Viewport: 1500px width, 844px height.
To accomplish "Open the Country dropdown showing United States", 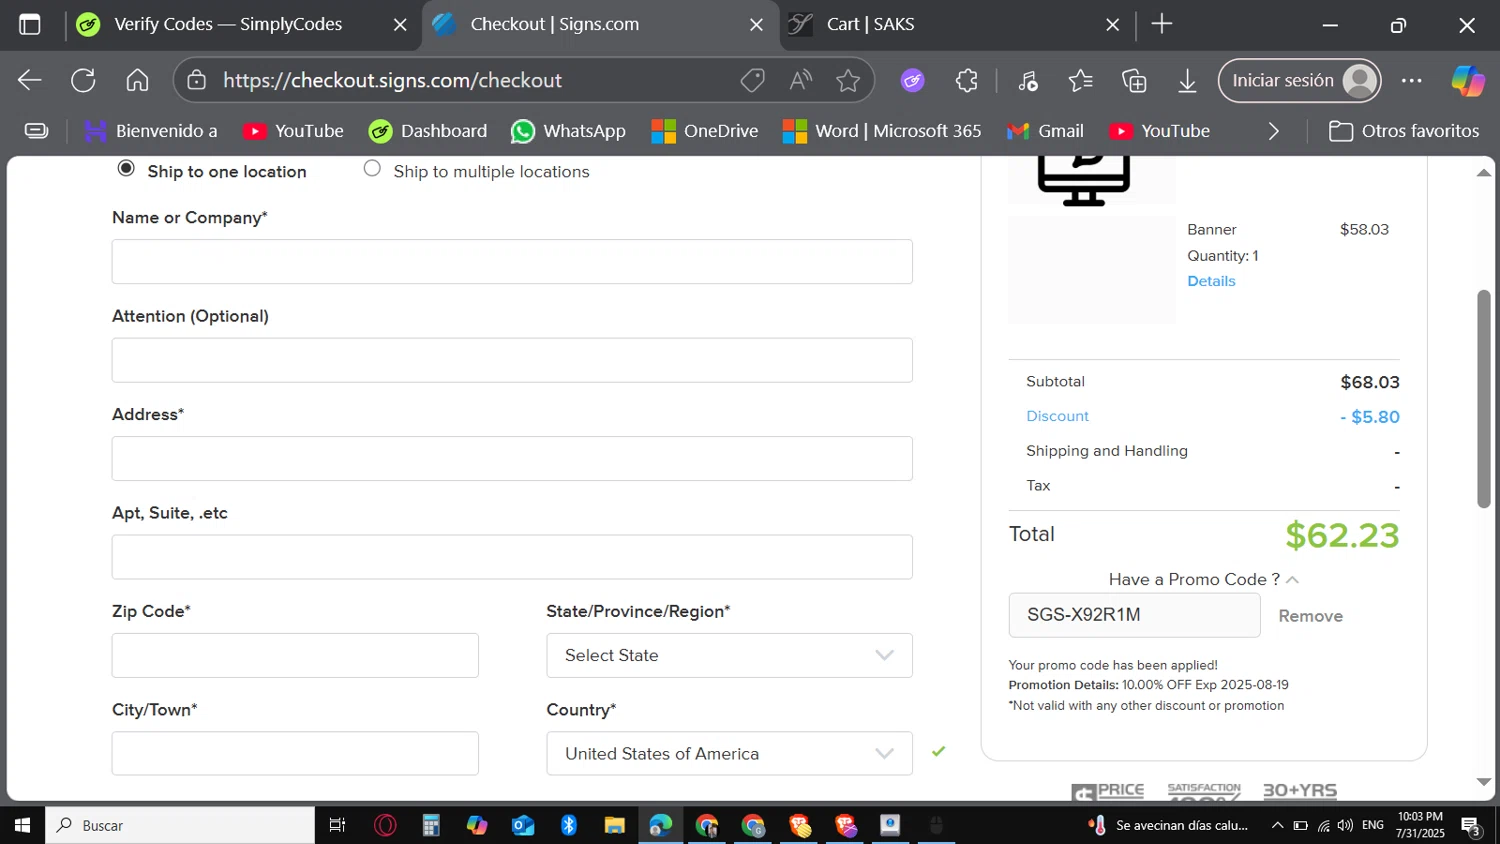I will 729,754.
